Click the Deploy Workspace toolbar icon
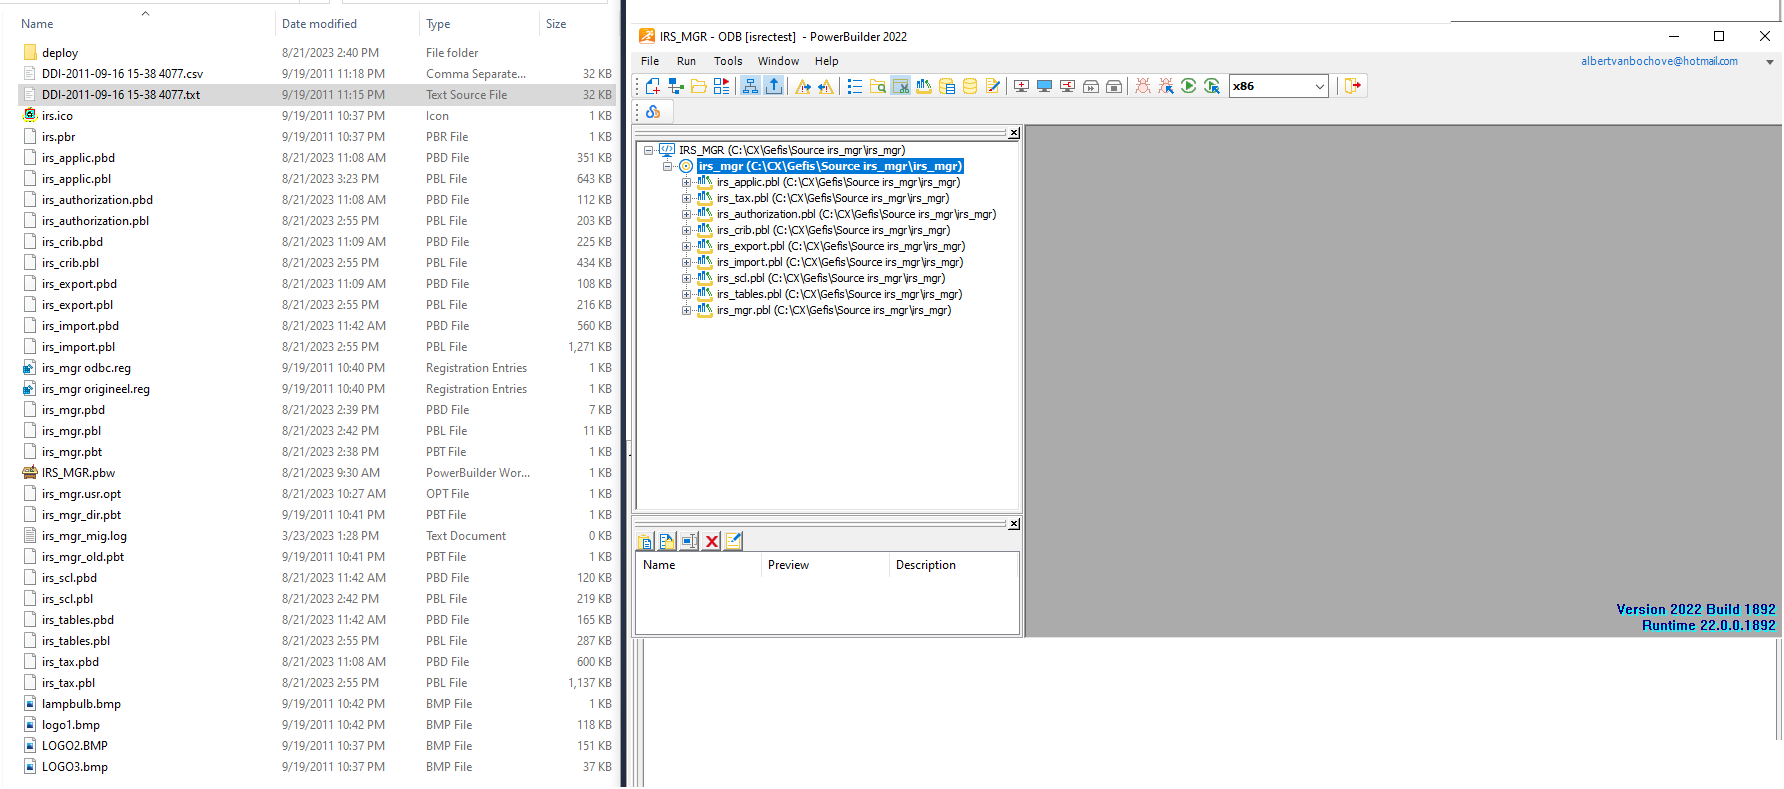Image resolution: width=1784 pixels, height=789 pixels. [x=1067, y=86]
